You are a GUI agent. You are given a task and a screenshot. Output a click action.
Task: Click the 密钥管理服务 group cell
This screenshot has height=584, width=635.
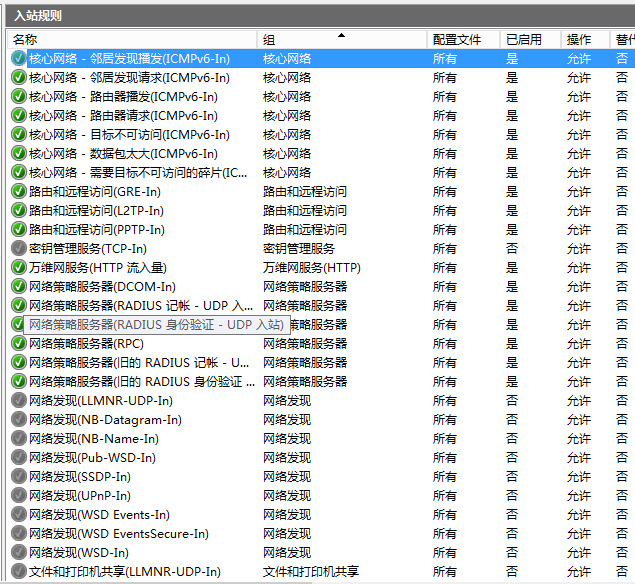point(299,249)
